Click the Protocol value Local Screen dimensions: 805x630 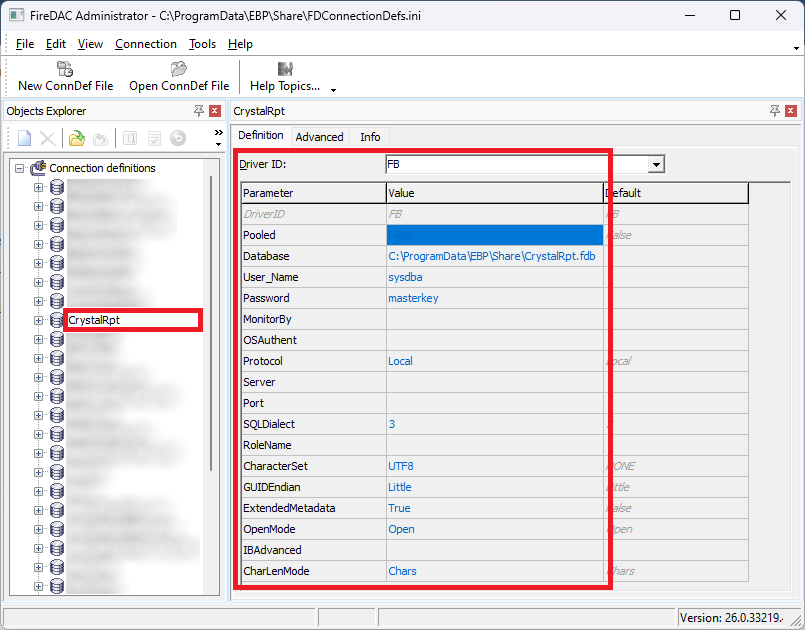[495, 361]
